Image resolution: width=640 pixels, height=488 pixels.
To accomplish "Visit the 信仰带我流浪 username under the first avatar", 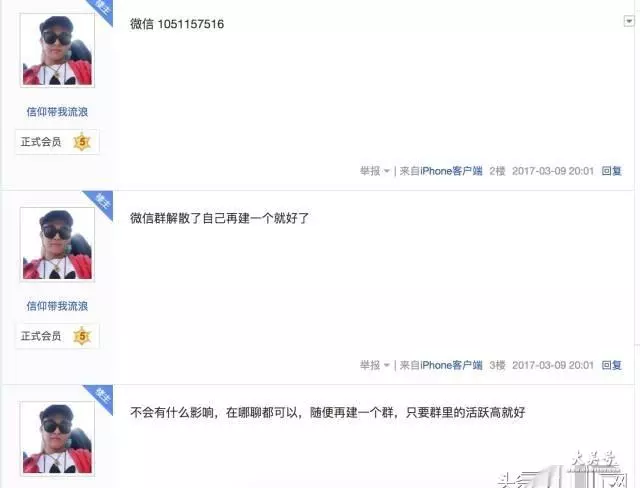I will [x=57, y=112].
